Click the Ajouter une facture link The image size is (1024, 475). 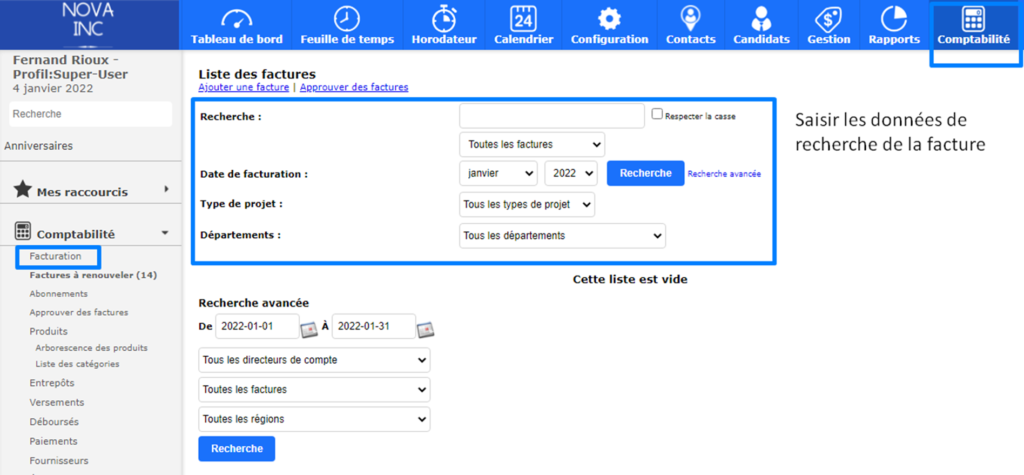(x=244, y=87)
